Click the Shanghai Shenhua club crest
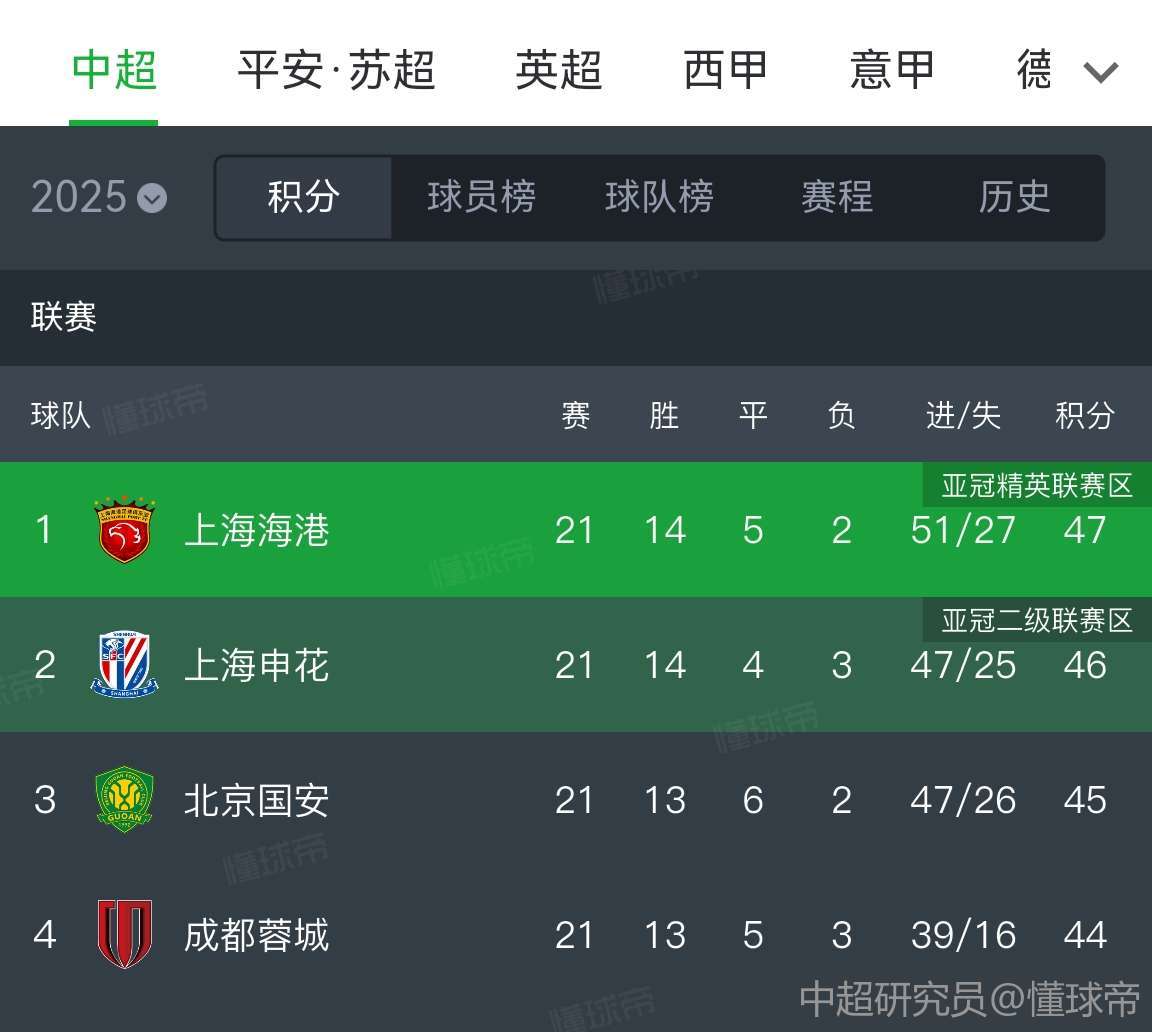The width and height of the screenshot is (1152, 1032). (124, 664)
